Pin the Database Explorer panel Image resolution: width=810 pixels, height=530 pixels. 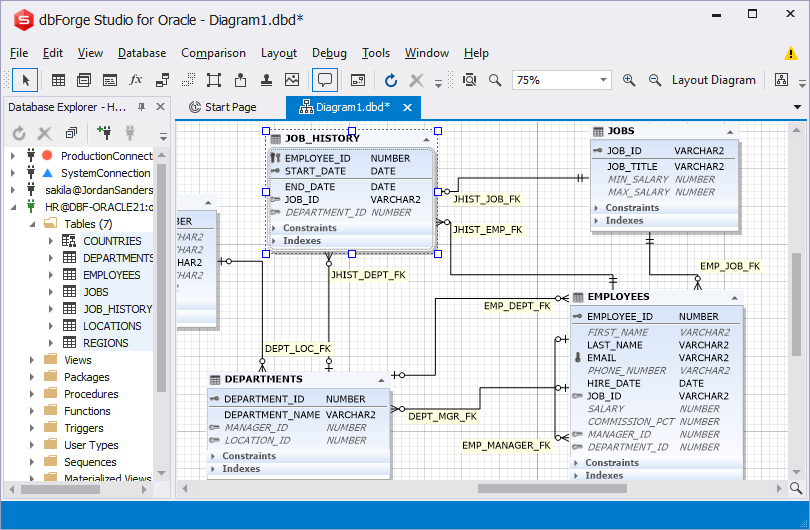pyautogui.click(x=142, y=107)
